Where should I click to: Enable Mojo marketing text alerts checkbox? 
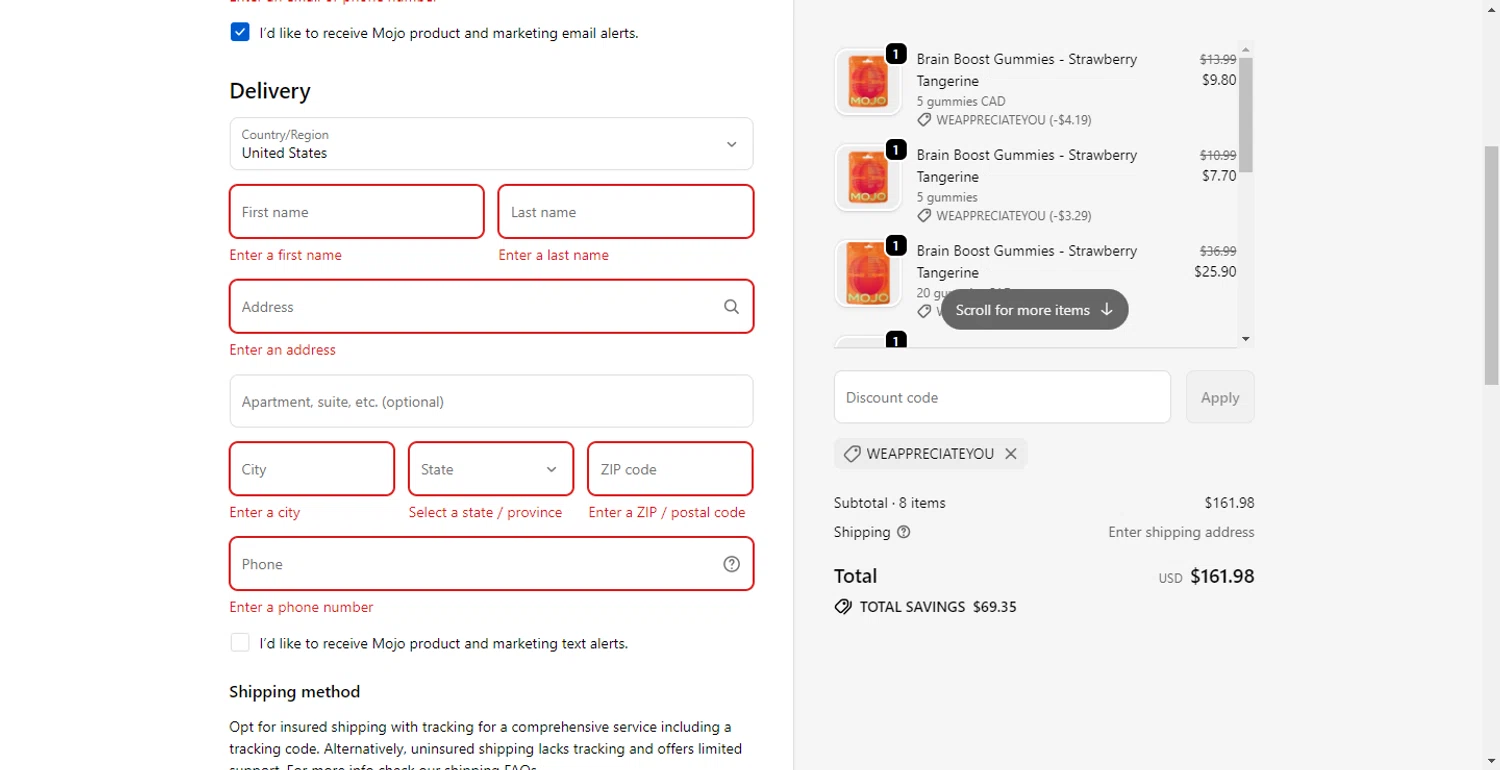pos(240,643)
